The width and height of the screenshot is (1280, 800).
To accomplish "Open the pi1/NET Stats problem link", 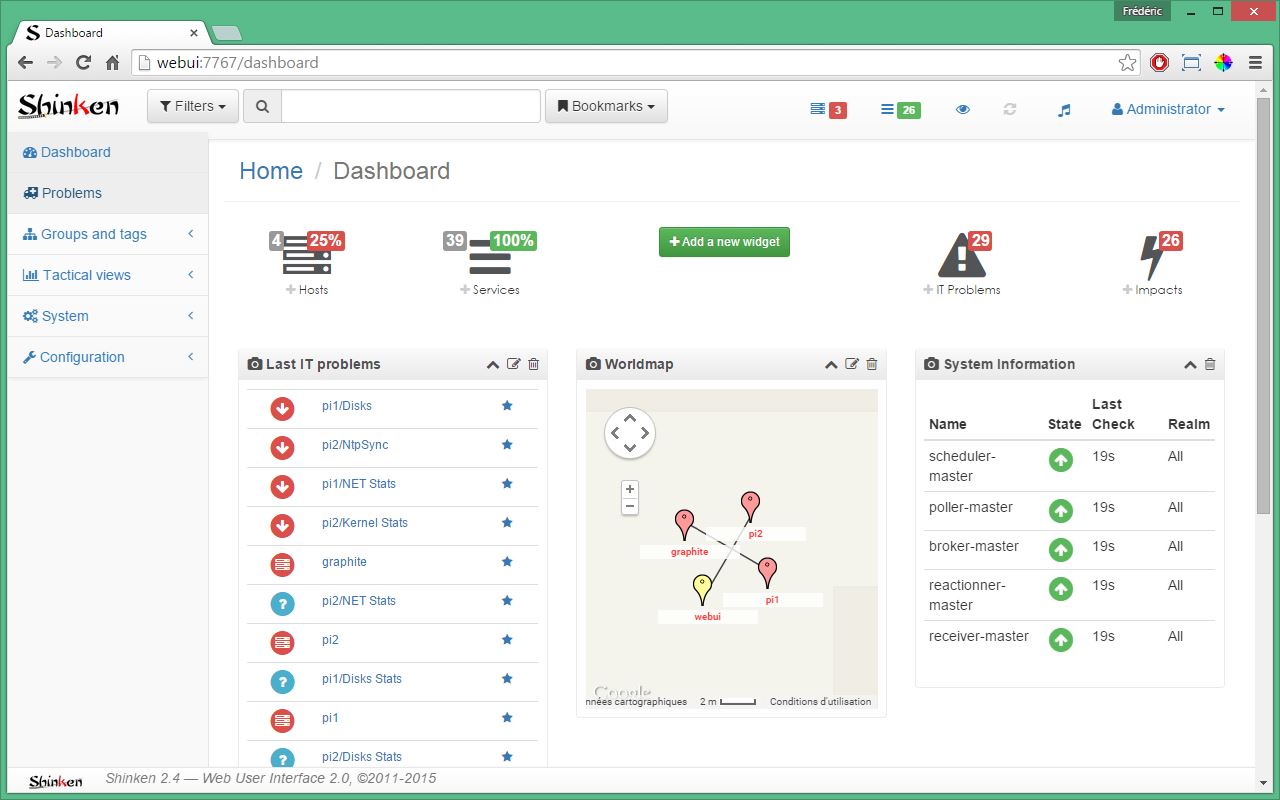I will pyautogui.click(x=359, y=484).
